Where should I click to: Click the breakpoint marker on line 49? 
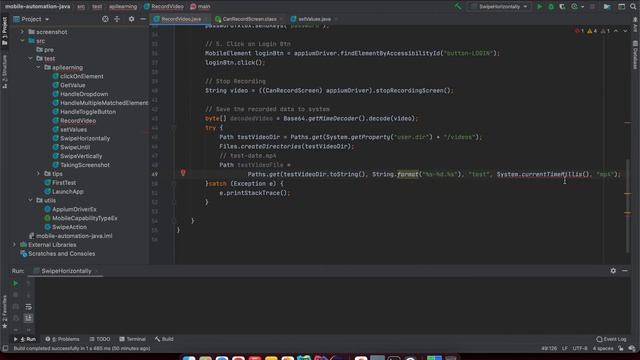coord(183,173)
